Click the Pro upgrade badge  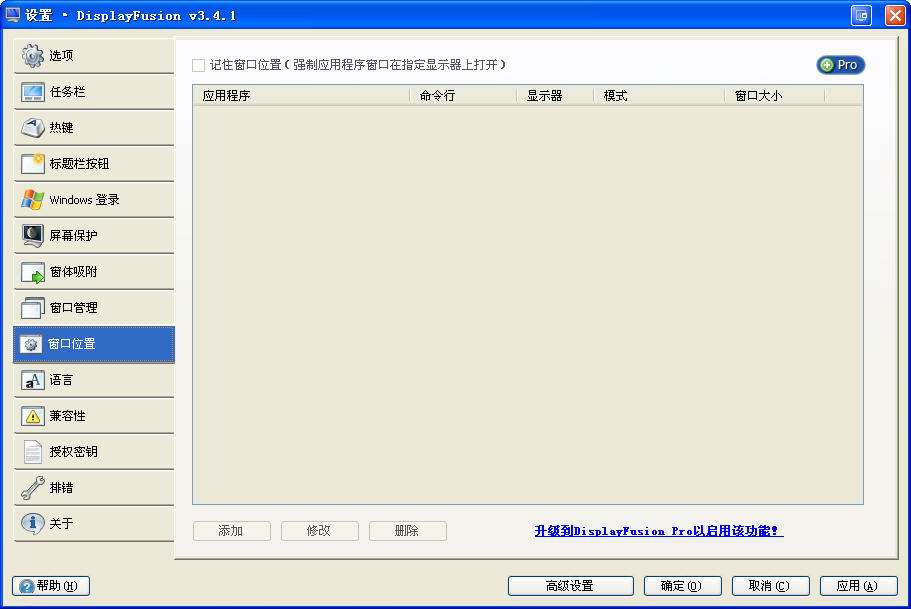click(841, 65)
